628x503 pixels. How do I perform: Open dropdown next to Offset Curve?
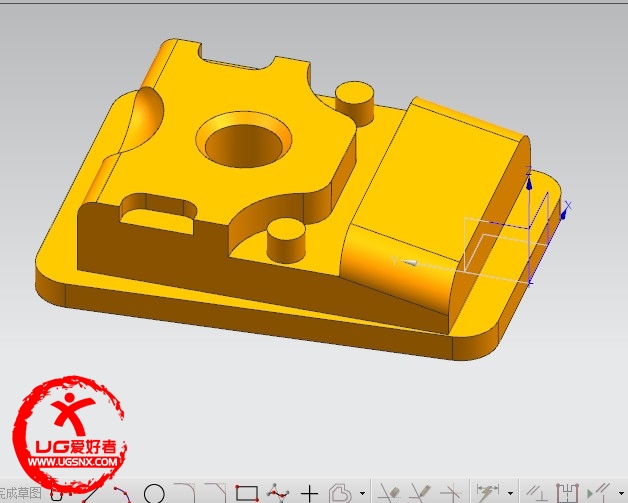362,493
